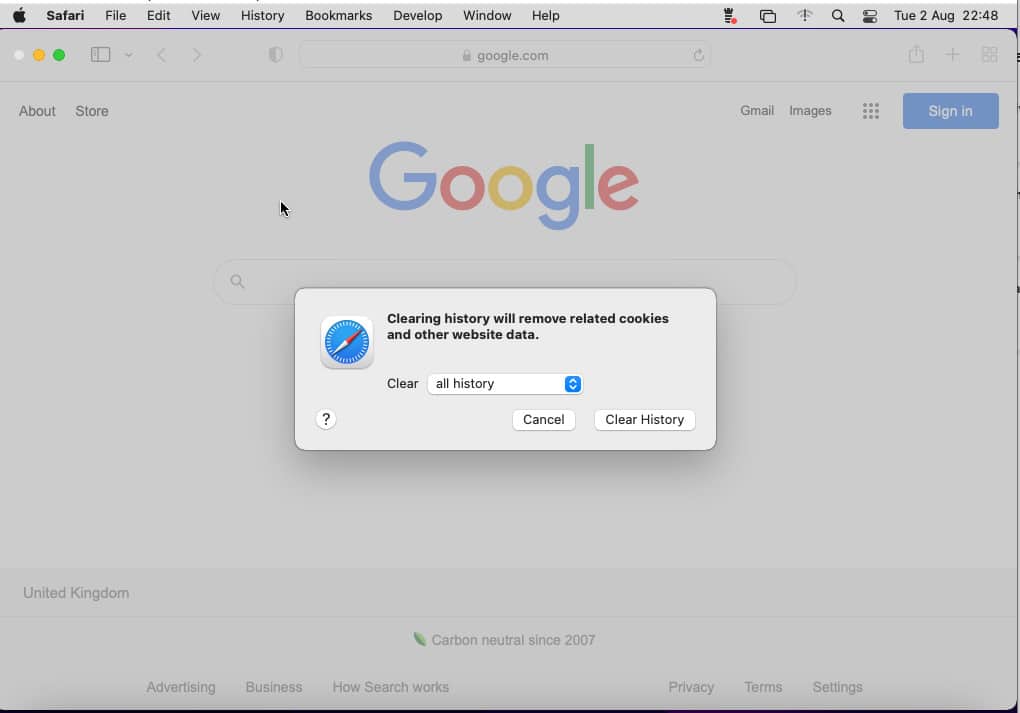The height and width of the screenshot is (713, 1020).
Task: Click the Sign in button
Action: [950, 111]
